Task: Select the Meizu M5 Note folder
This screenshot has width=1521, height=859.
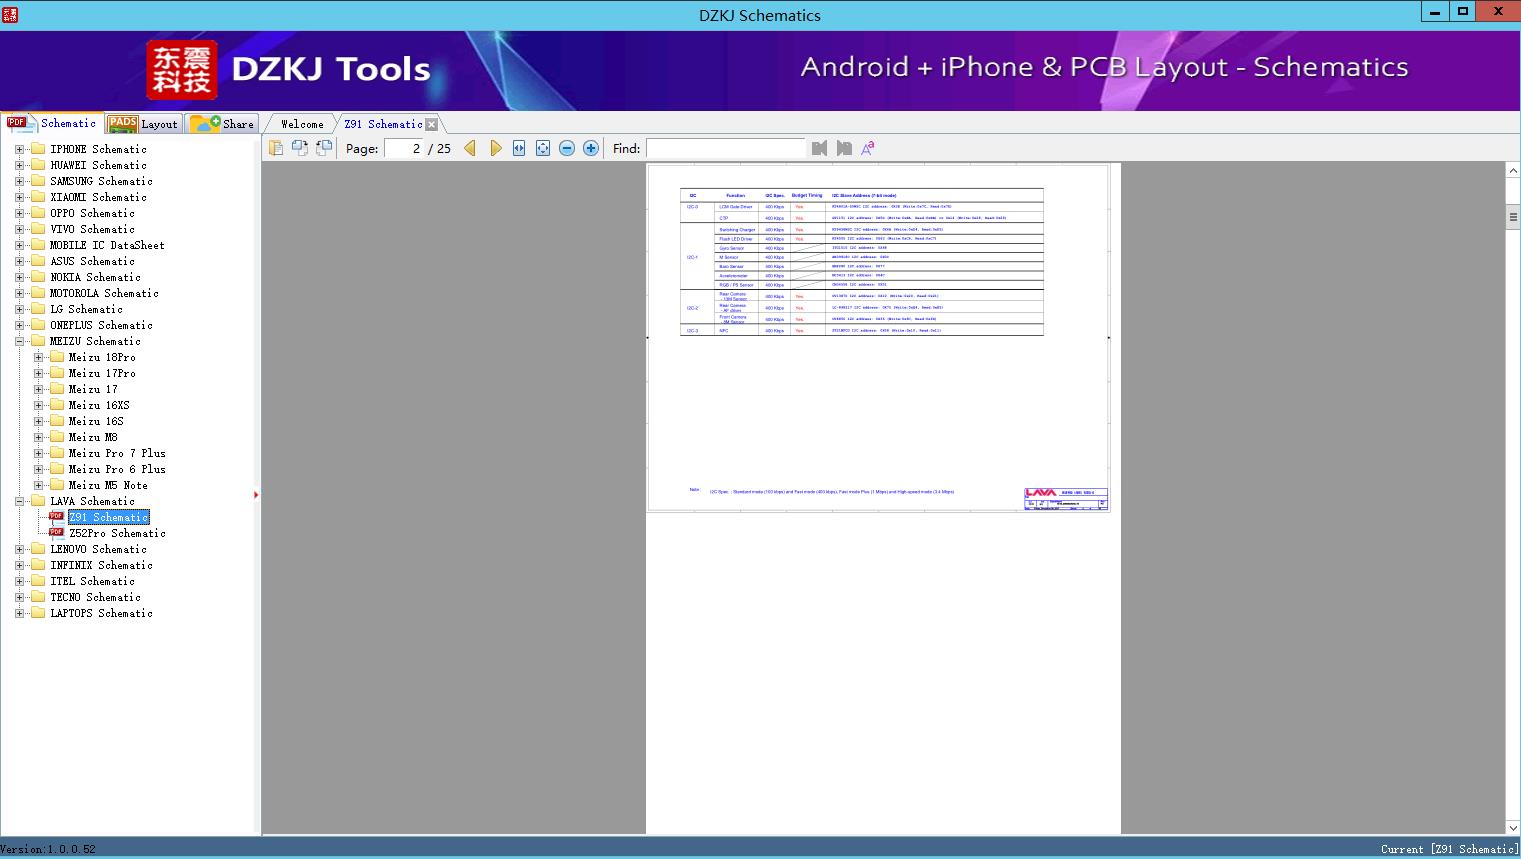Action: point(108,485)
